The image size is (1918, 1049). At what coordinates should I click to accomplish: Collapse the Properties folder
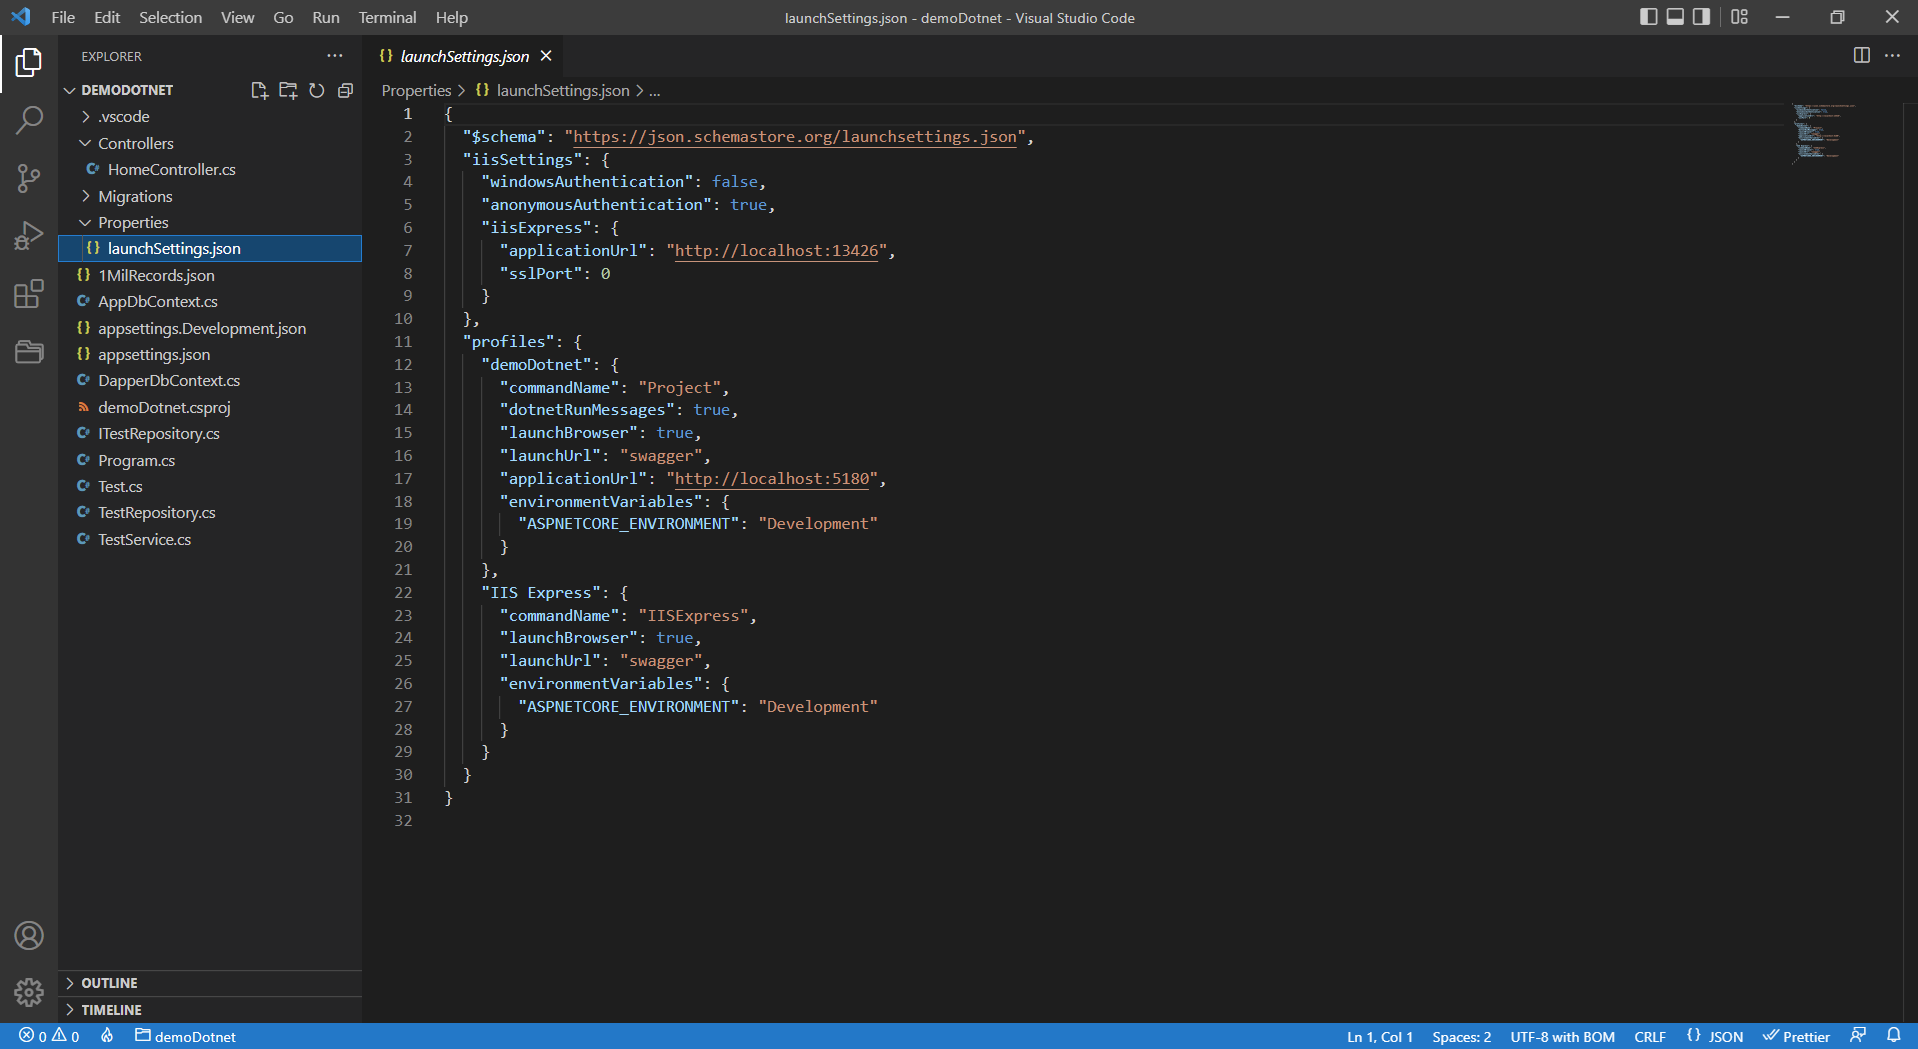[x=132, y=222]
